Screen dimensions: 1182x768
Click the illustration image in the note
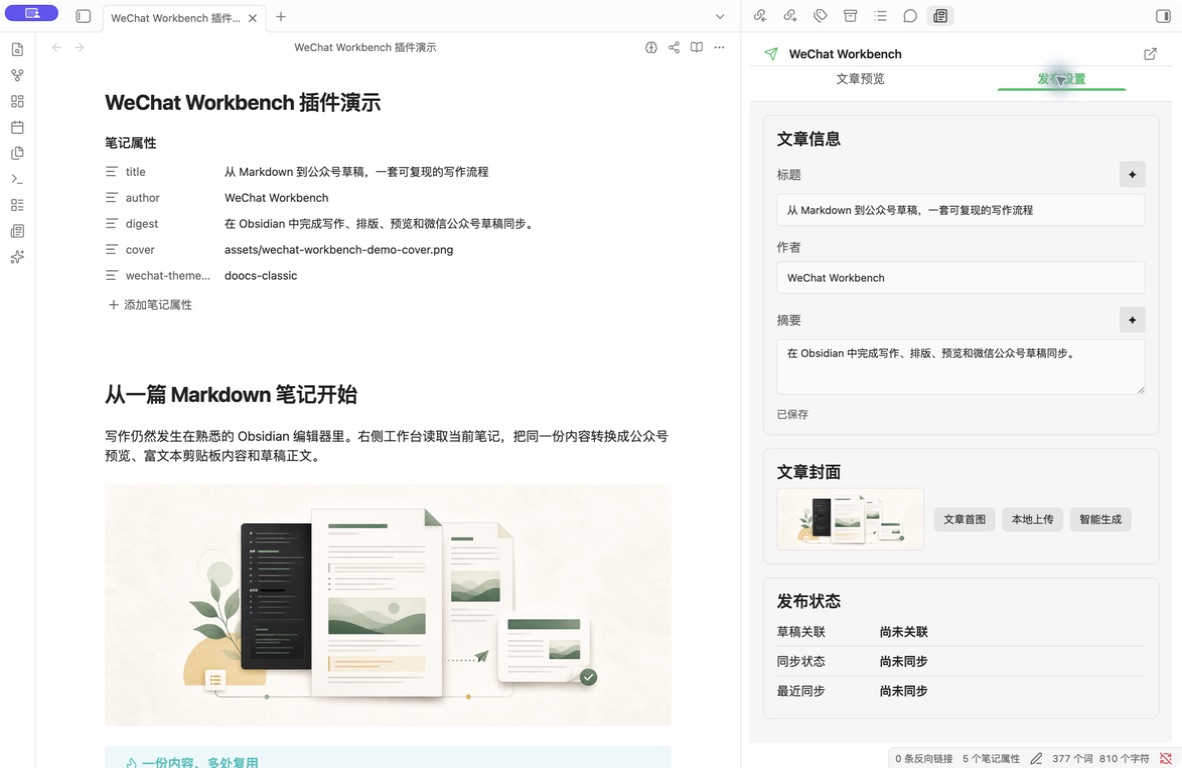[x=387, y=605]
